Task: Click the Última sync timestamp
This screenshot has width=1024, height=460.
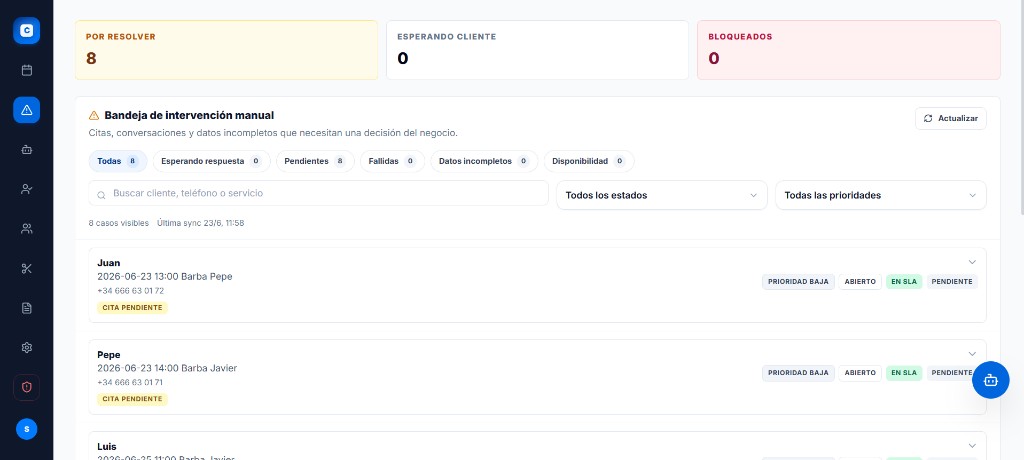Action: (200, 223)
